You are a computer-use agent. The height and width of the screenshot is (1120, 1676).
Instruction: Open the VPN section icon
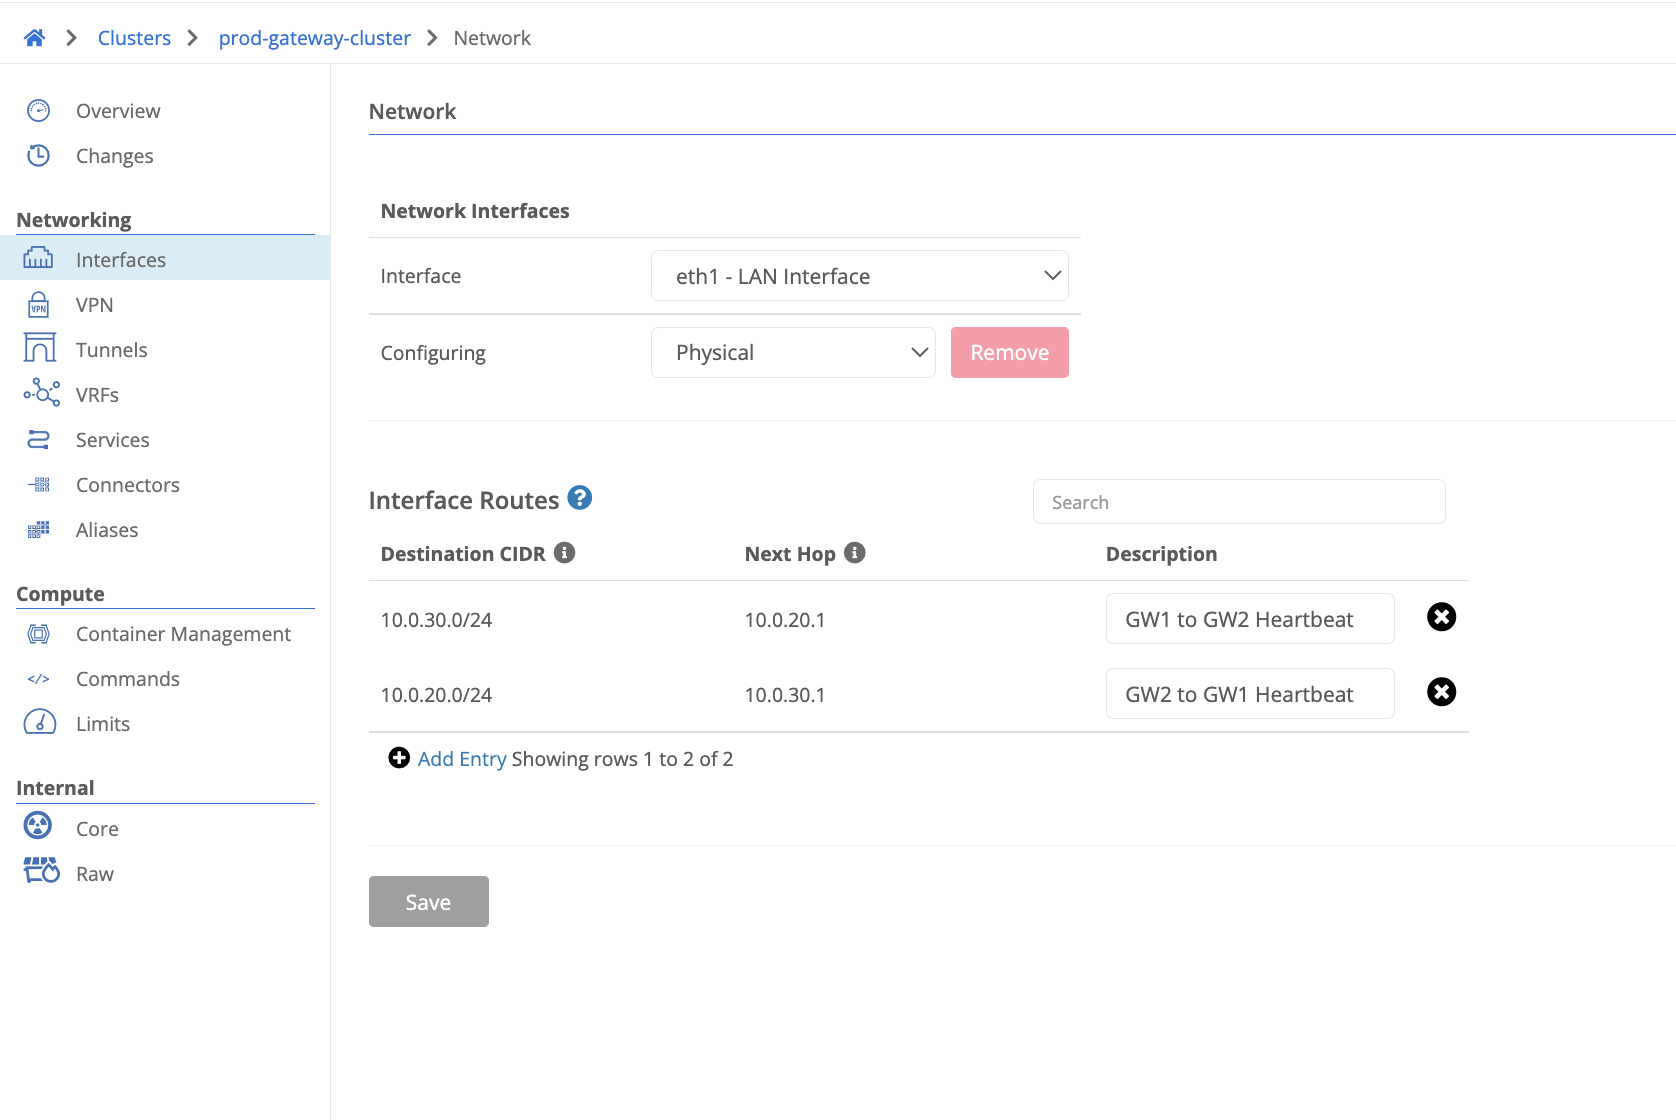[38, 305]
